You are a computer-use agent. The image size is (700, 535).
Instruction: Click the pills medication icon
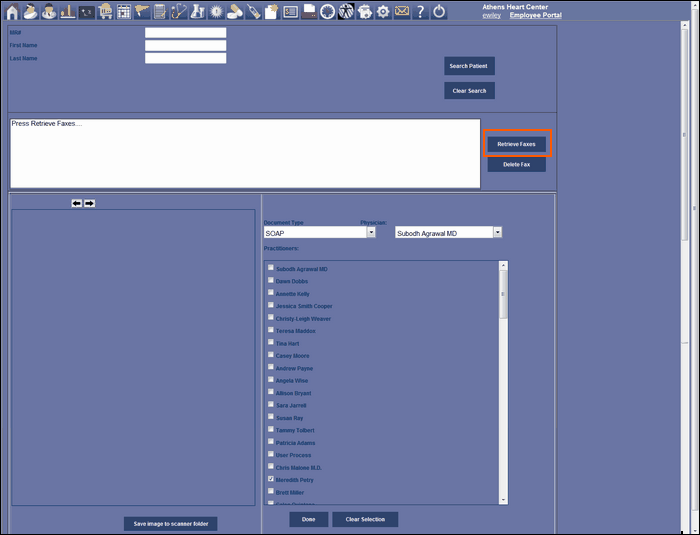[x=234, y=12]
